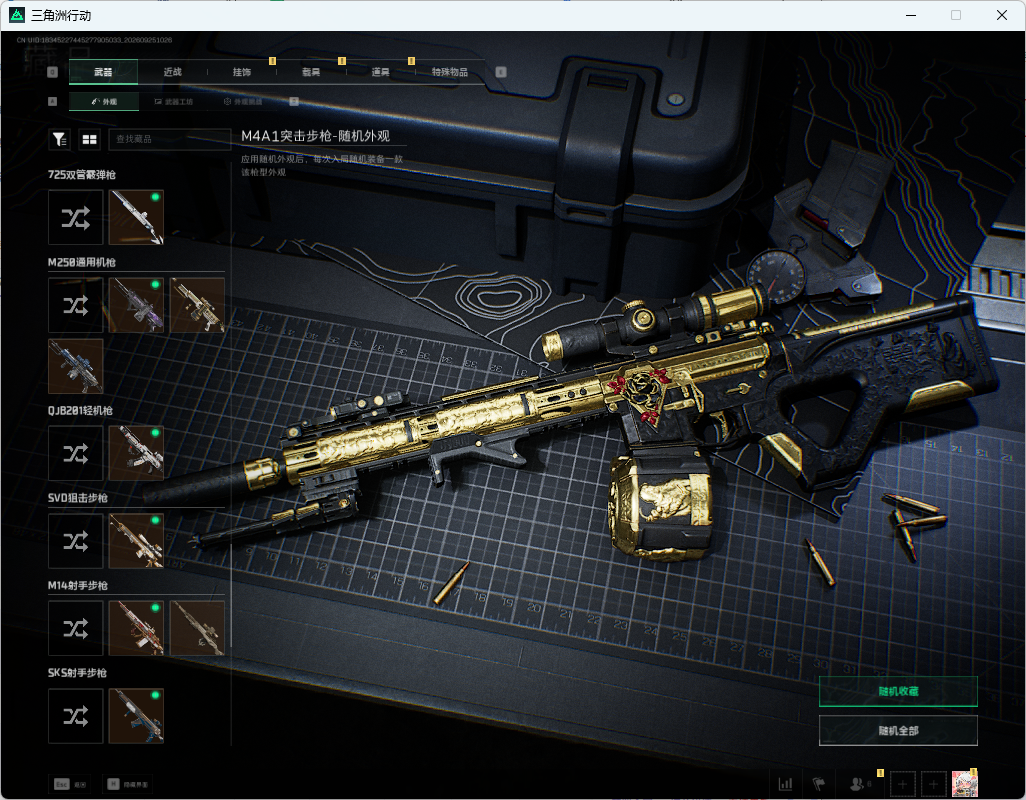1026x800 pixels.
Task: Click the E next-category key hint
Action: [x=501, y=72]
